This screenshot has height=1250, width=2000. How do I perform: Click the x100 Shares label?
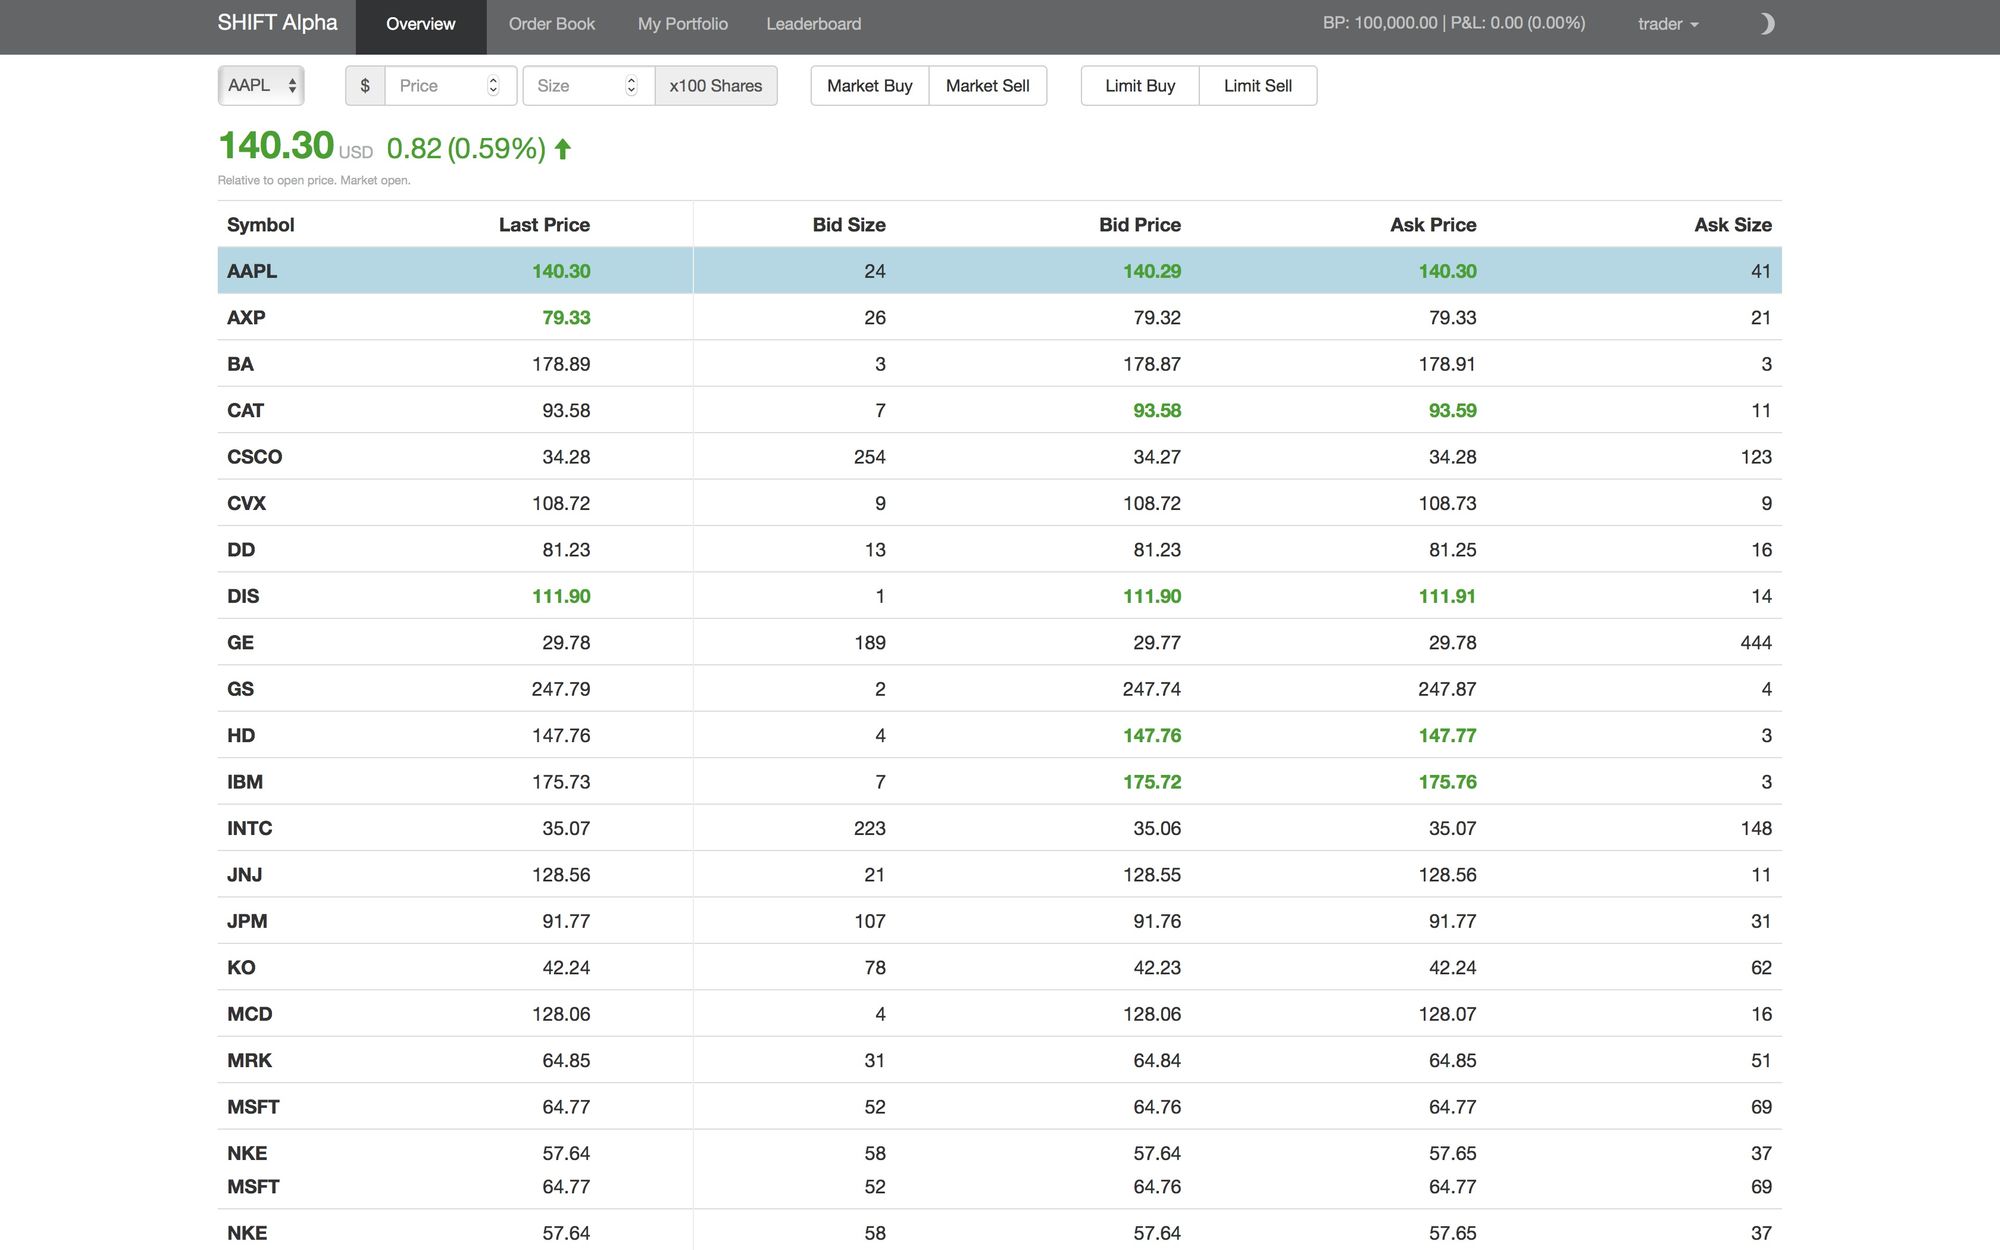point(716,86)
